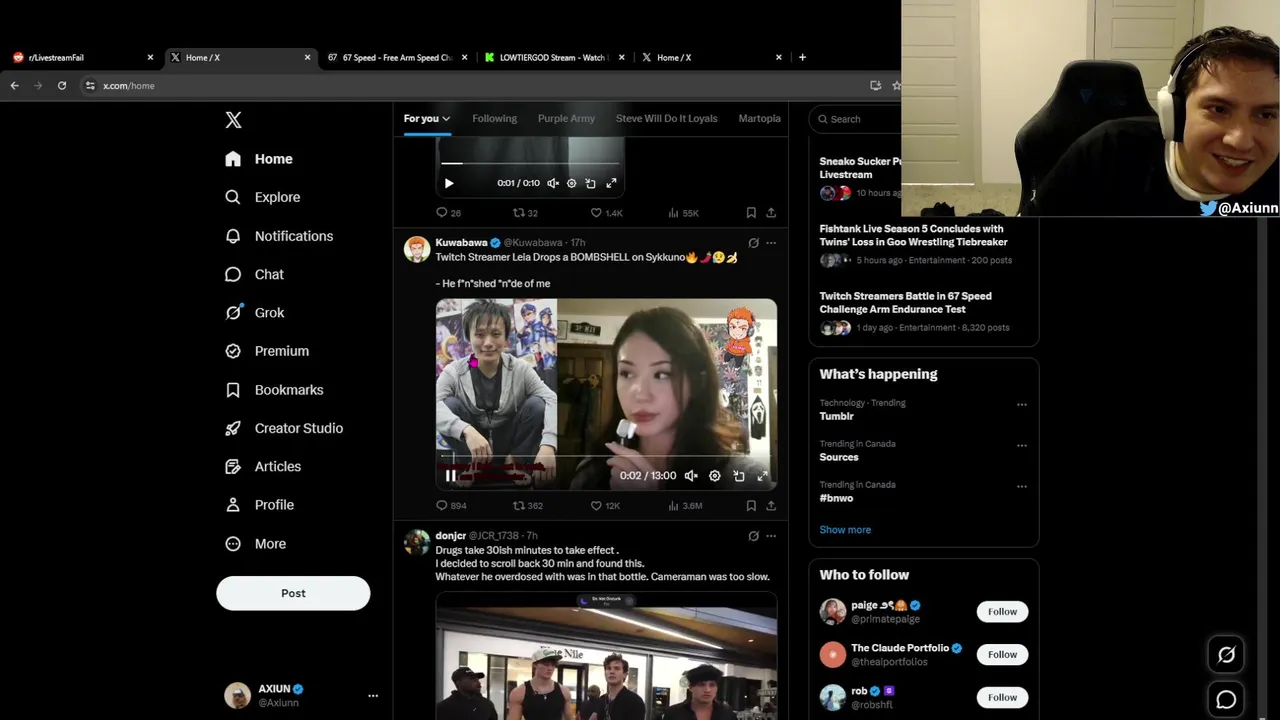View 3.6M views analytics
Image resolution: width=1280 pixels, height=720 pixels.
click(685, 506)
